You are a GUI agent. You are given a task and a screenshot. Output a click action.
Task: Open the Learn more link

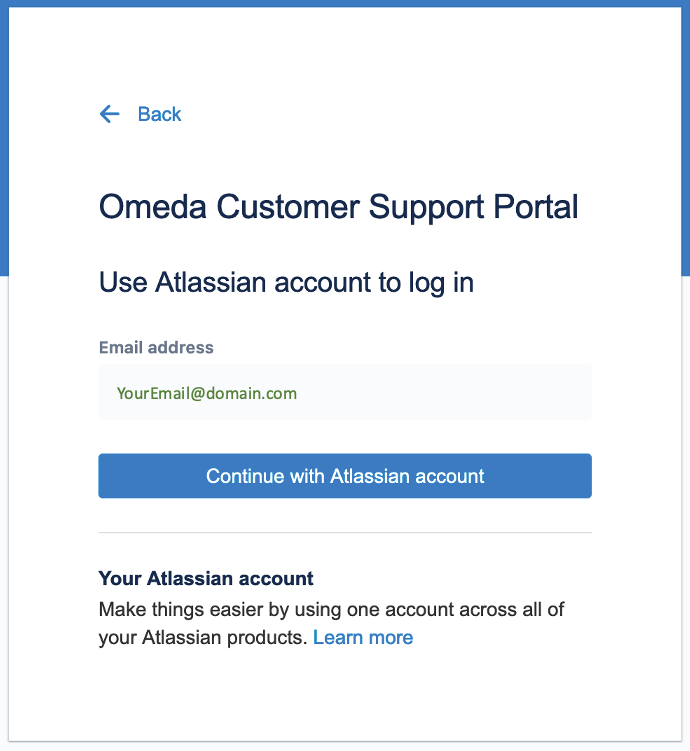363,637
